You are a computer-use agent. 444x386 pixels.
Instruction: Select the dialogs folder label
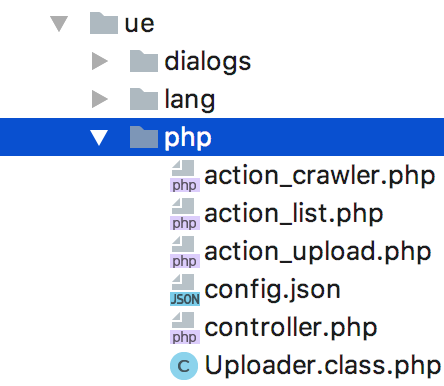pos(207,62)
